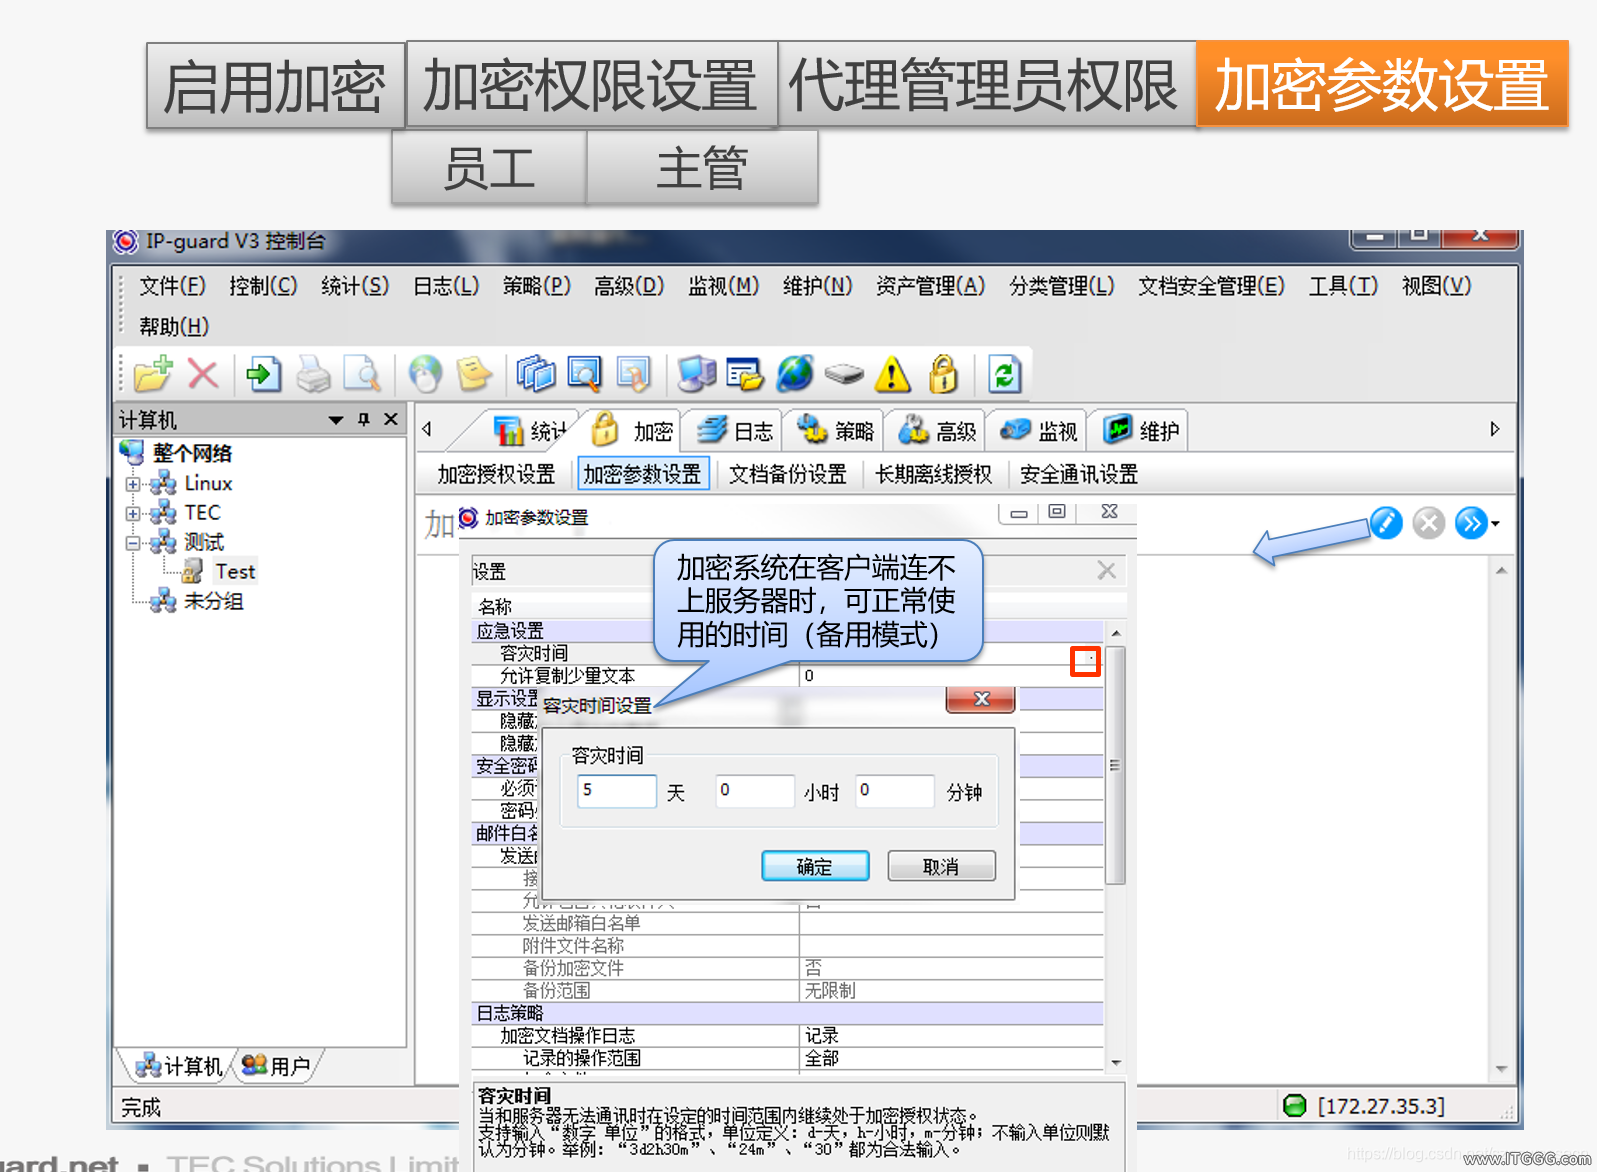Select 整个网络 root in the tree
1597x1172 pixels.
tap(192, 453)
